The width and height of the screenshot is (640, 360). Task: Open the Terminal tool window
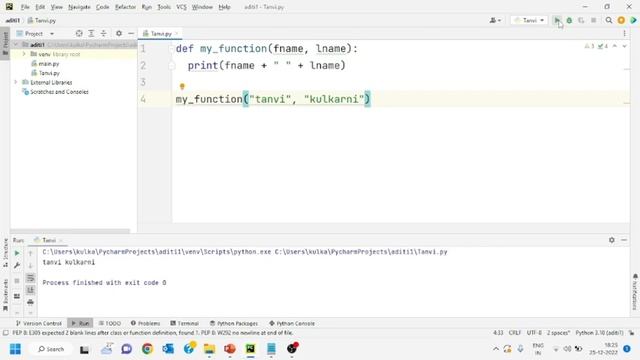[184, 323]
